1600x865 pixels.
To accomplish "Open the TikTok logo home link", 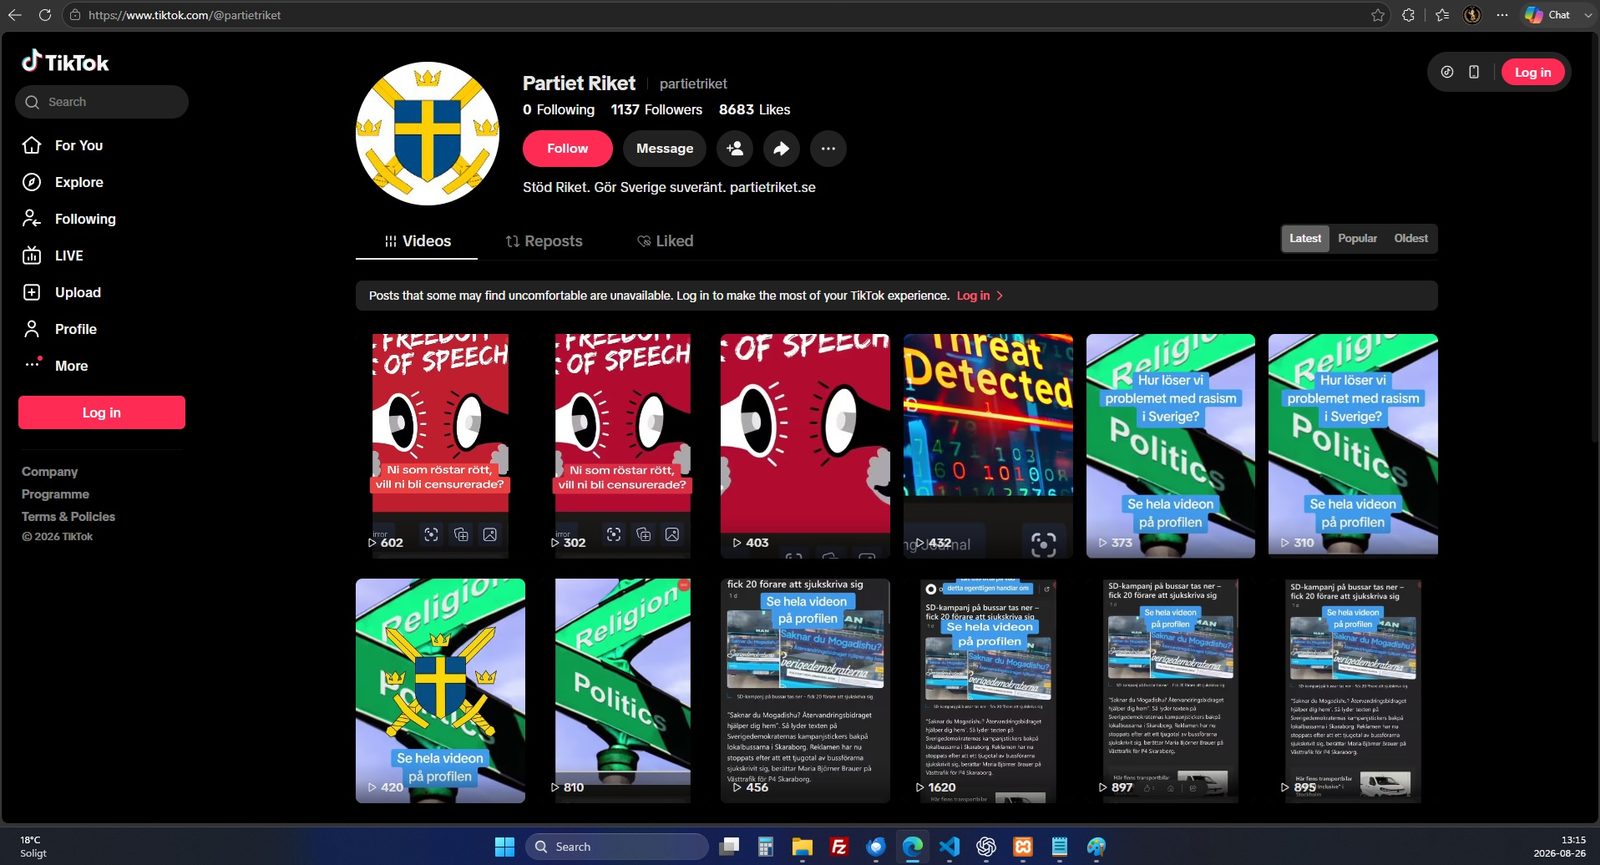I will pos(66,62).
